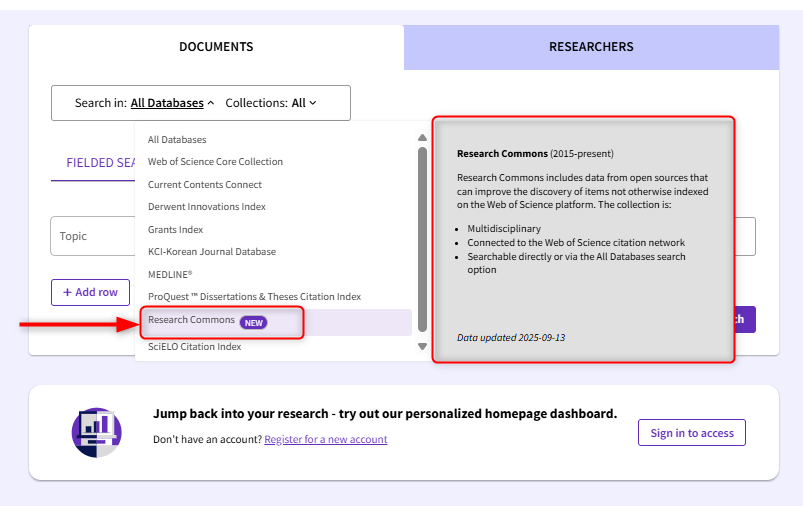This screenshot has height=506, width=803.
Task: Choose KCI-Korean Journal Database
Action: click(x=212, y=252)
